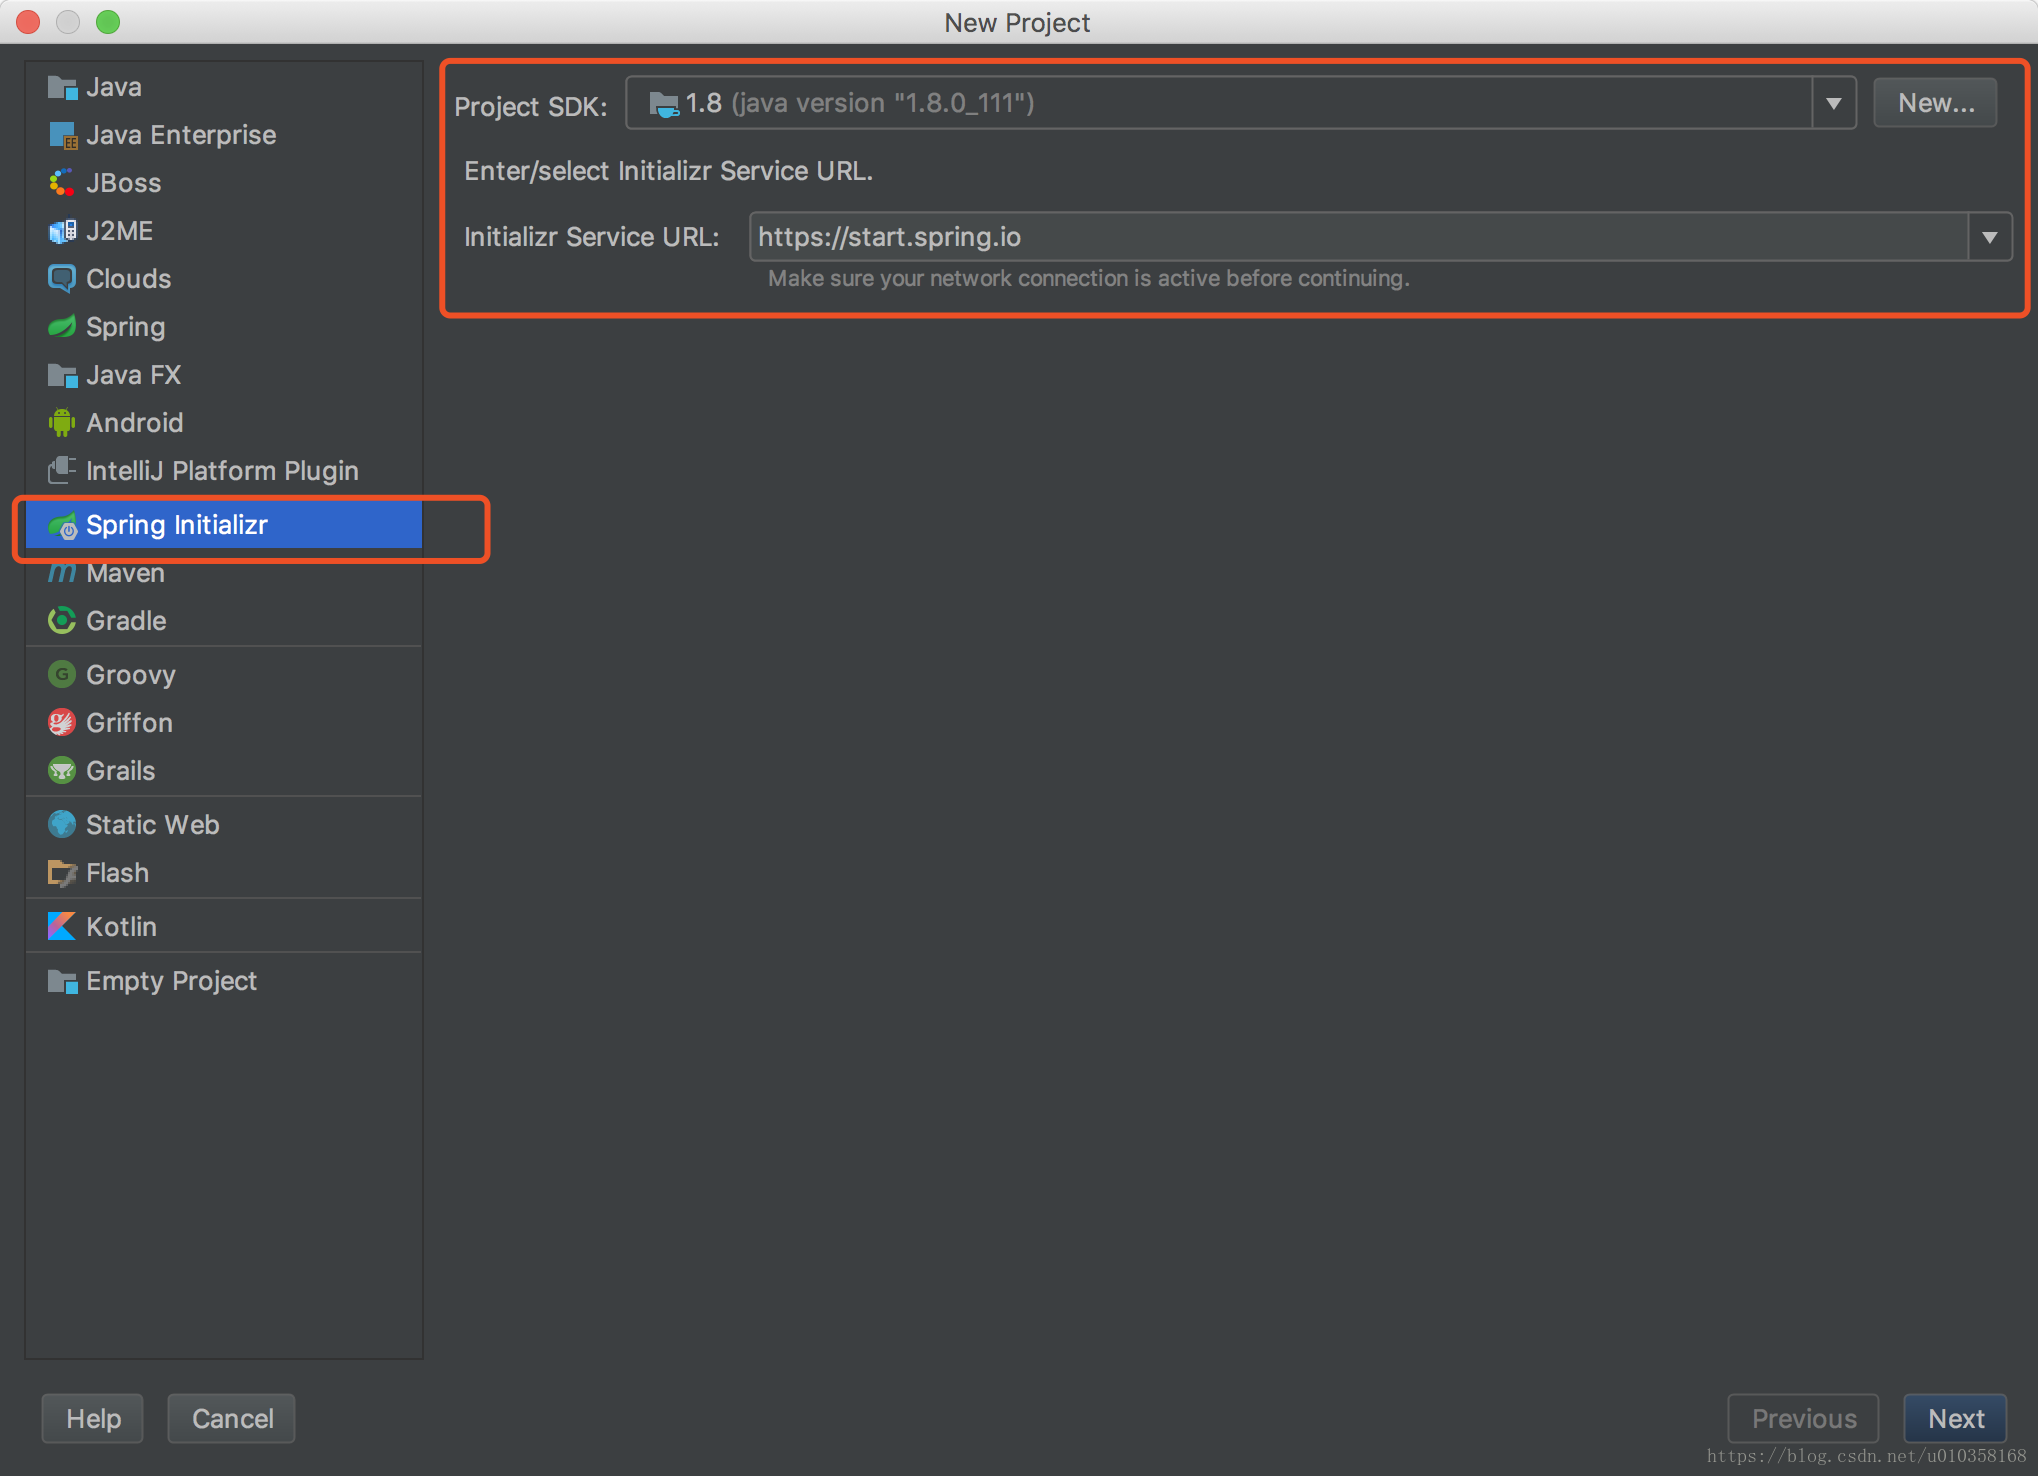The image size is (2038, 1476).
Task: Click the Kotlin K icon
Action: (x=62, y=927)
